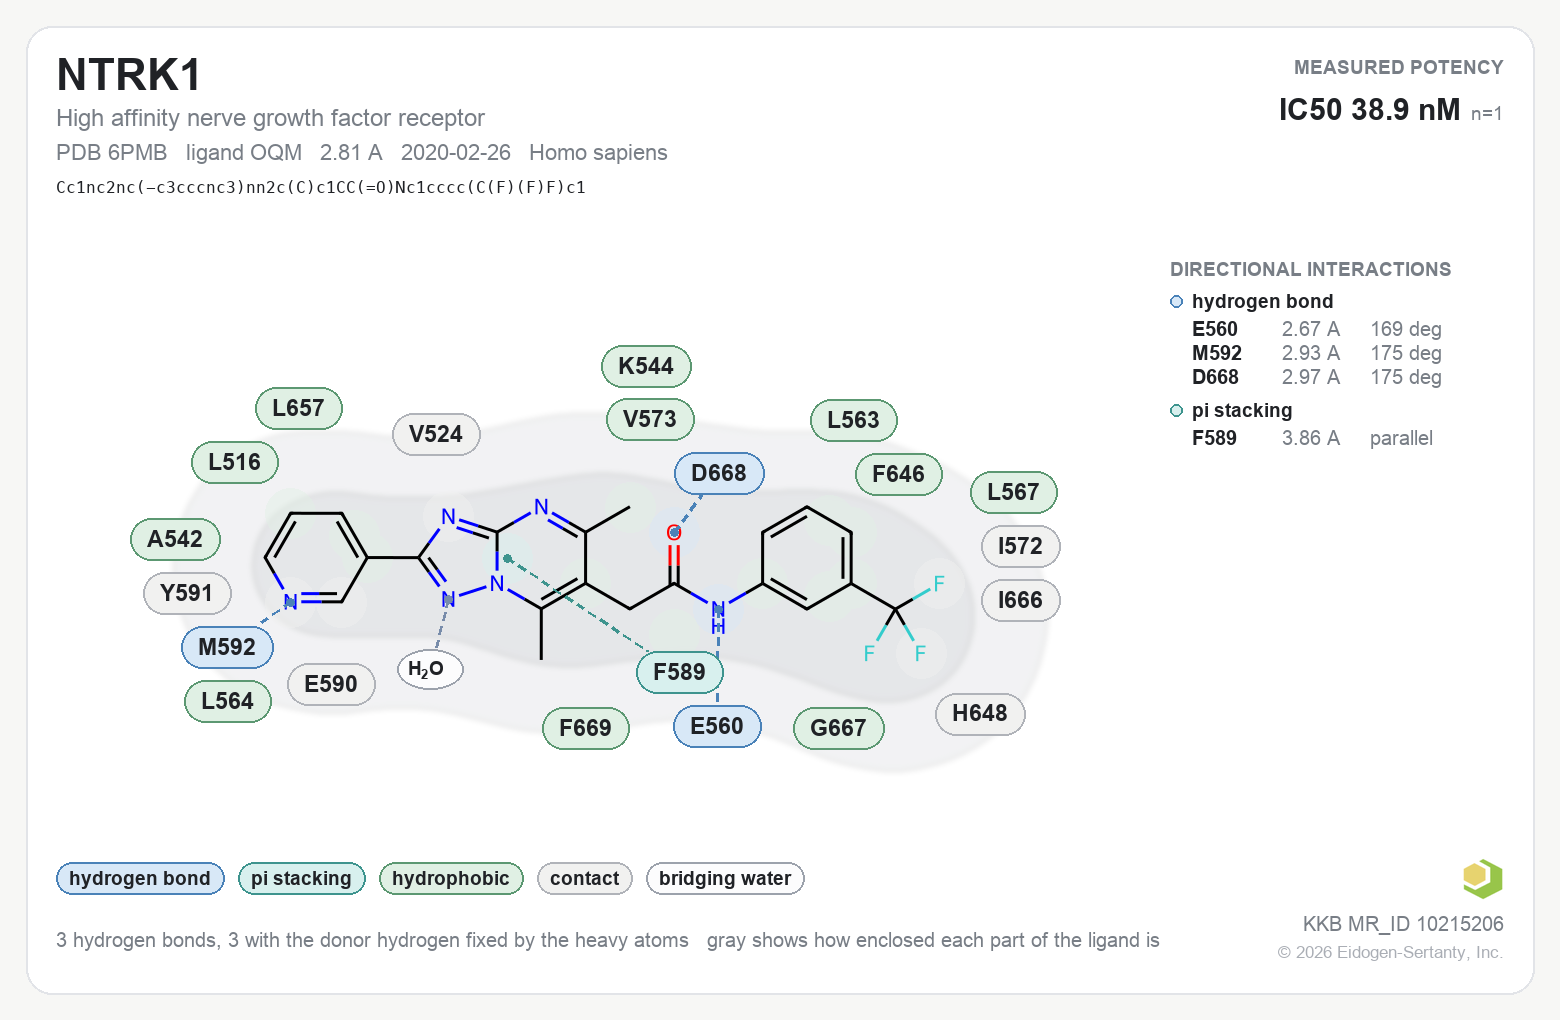Click residue label A542
Image resolution: width=1560 pixels, height=1020 pixels.
pos(175,539)
